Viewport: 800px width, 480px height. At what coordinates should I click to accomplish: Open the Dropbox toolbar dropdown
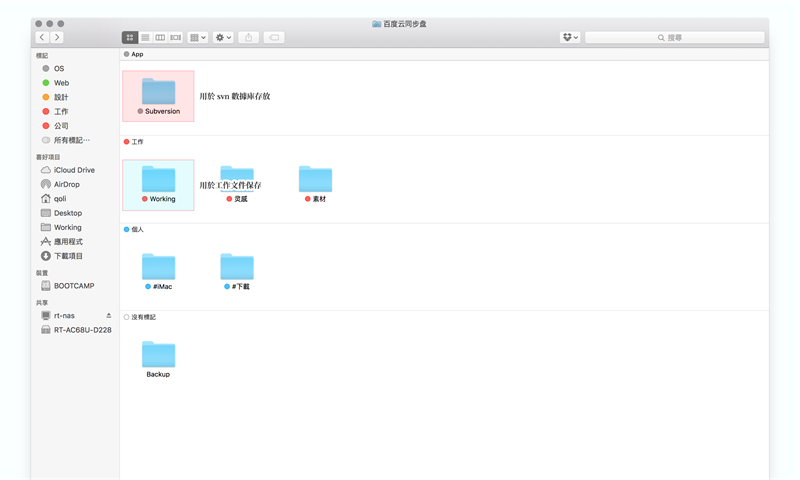[x=570, y=37]
